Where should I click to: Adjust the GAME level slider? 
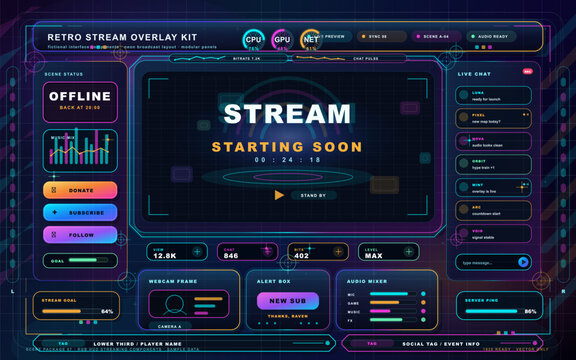point(393,302)
